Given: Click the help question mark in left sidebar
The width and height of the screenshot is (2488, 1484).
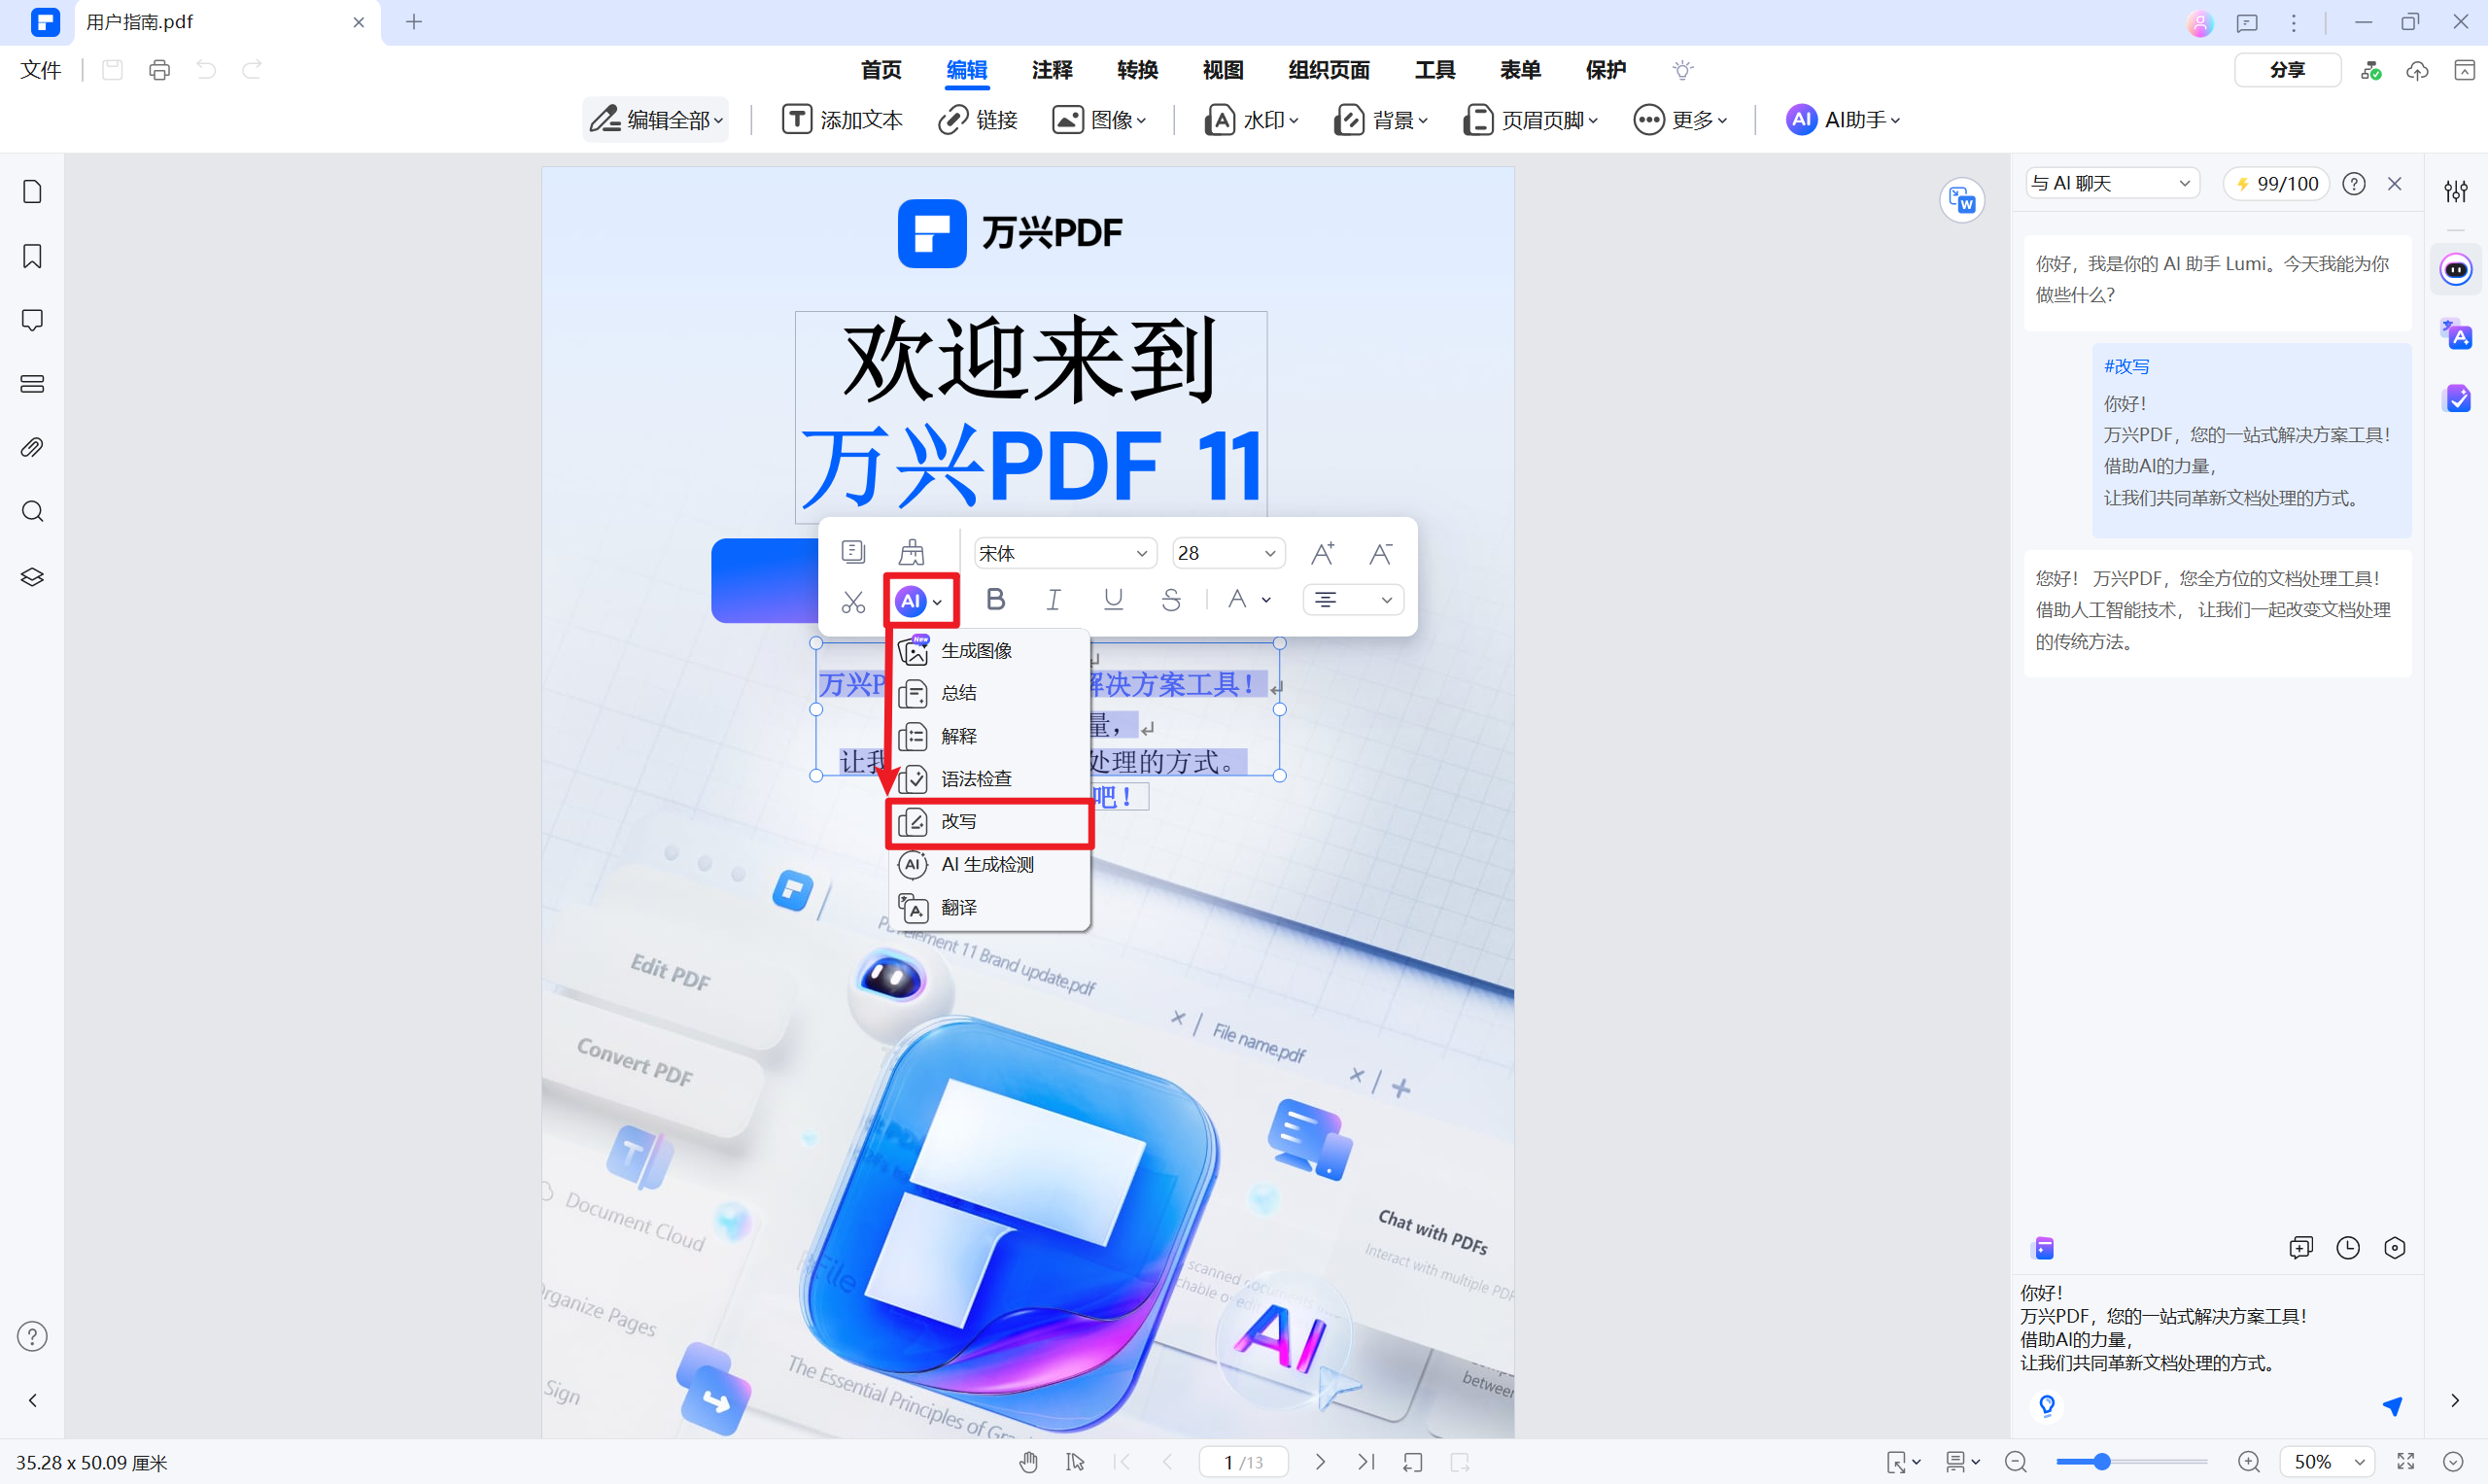Looking at the screenshot, I should click(x=32, y=1336).
